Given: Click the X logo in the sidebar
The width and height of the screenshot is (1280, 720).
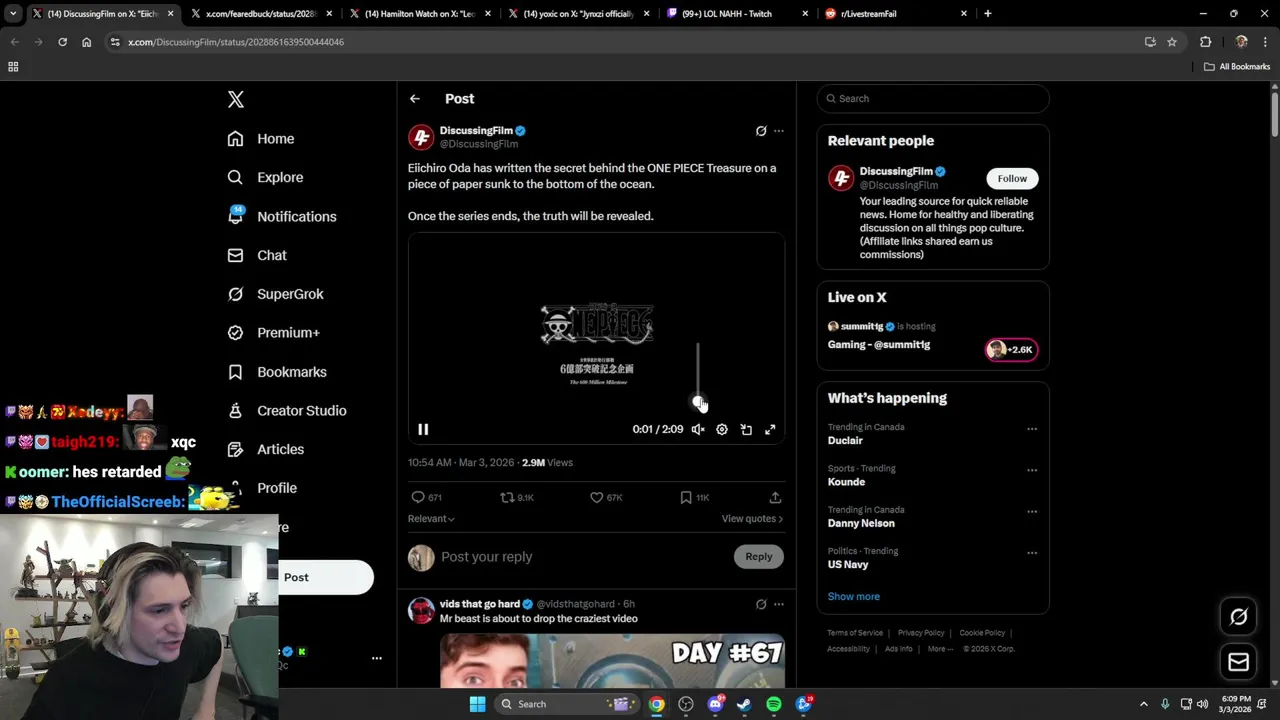Looking at the screenshot, I should [x=235, y=99].
